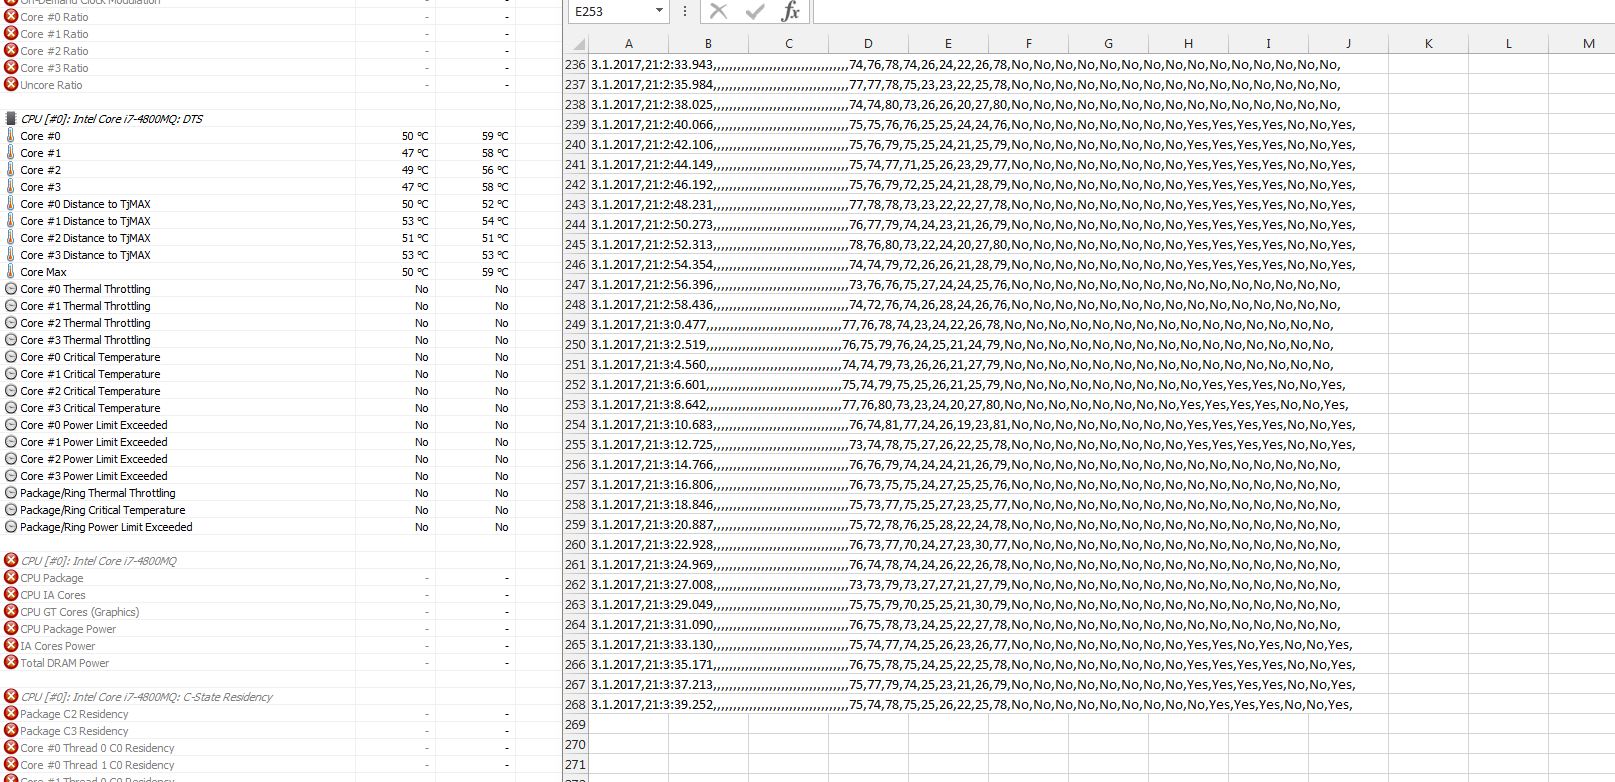Click the Cancel X icon in formula bar

(718, 11)
